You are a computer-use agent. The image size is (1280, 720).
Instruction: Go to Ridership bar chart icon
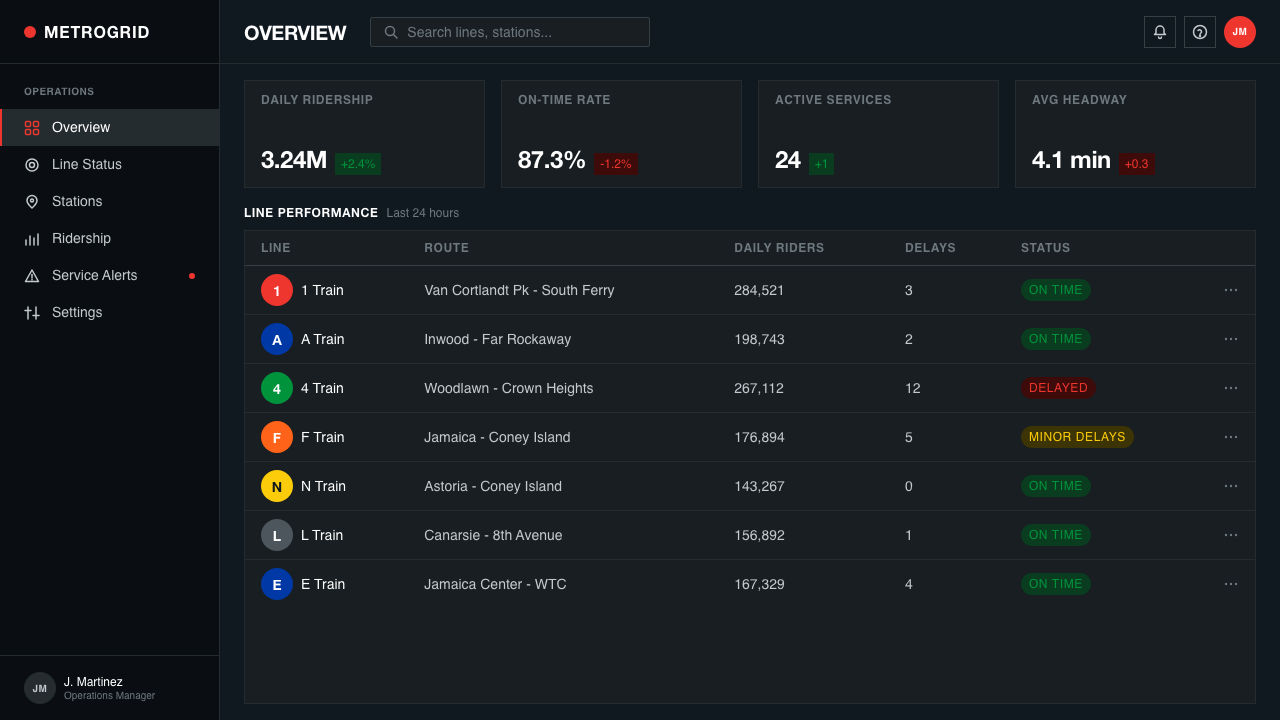(32, 239)
